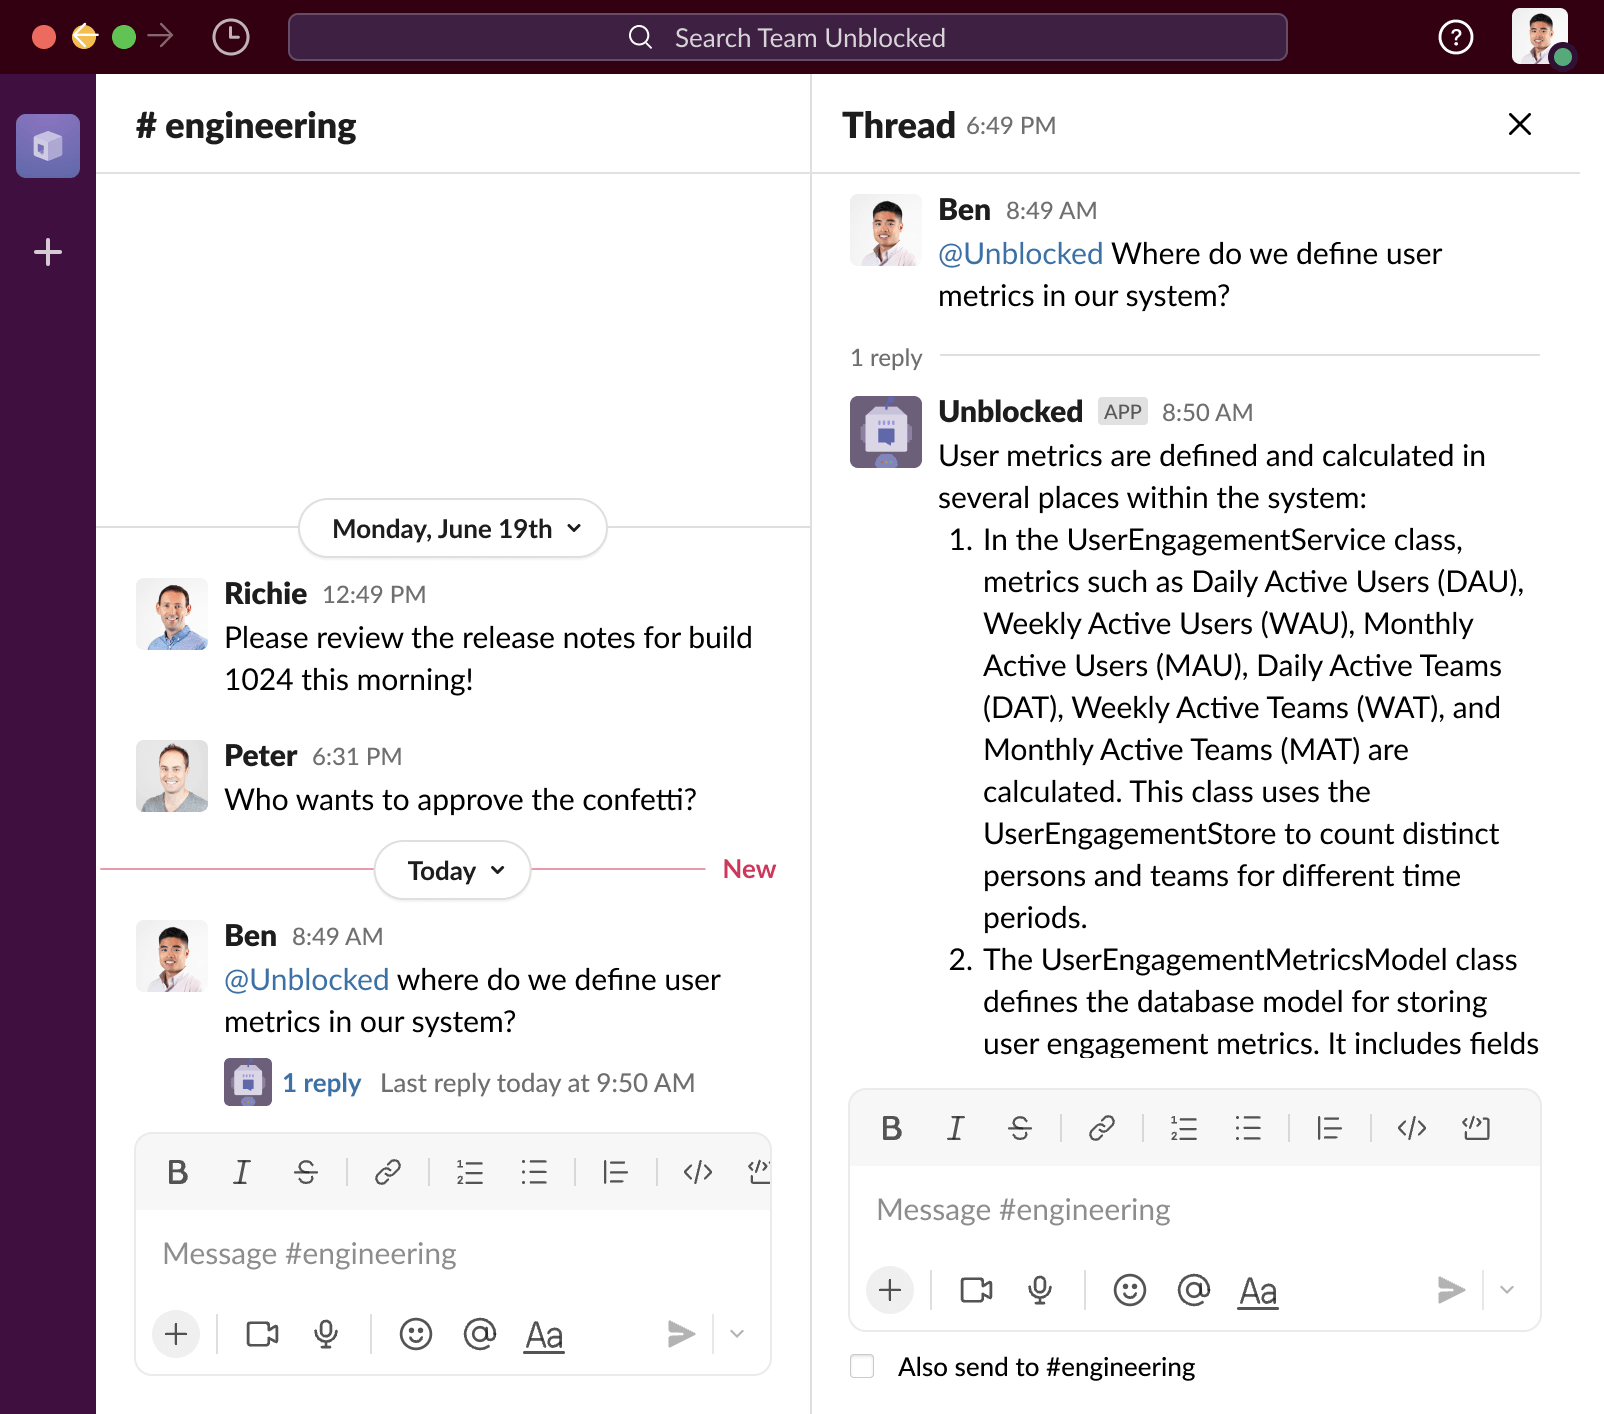Image resolution: width=1604 pixels, height=1414 pixels.
Task: Insert link using thread composer link icon
Action: [x=1101, y=1129]
